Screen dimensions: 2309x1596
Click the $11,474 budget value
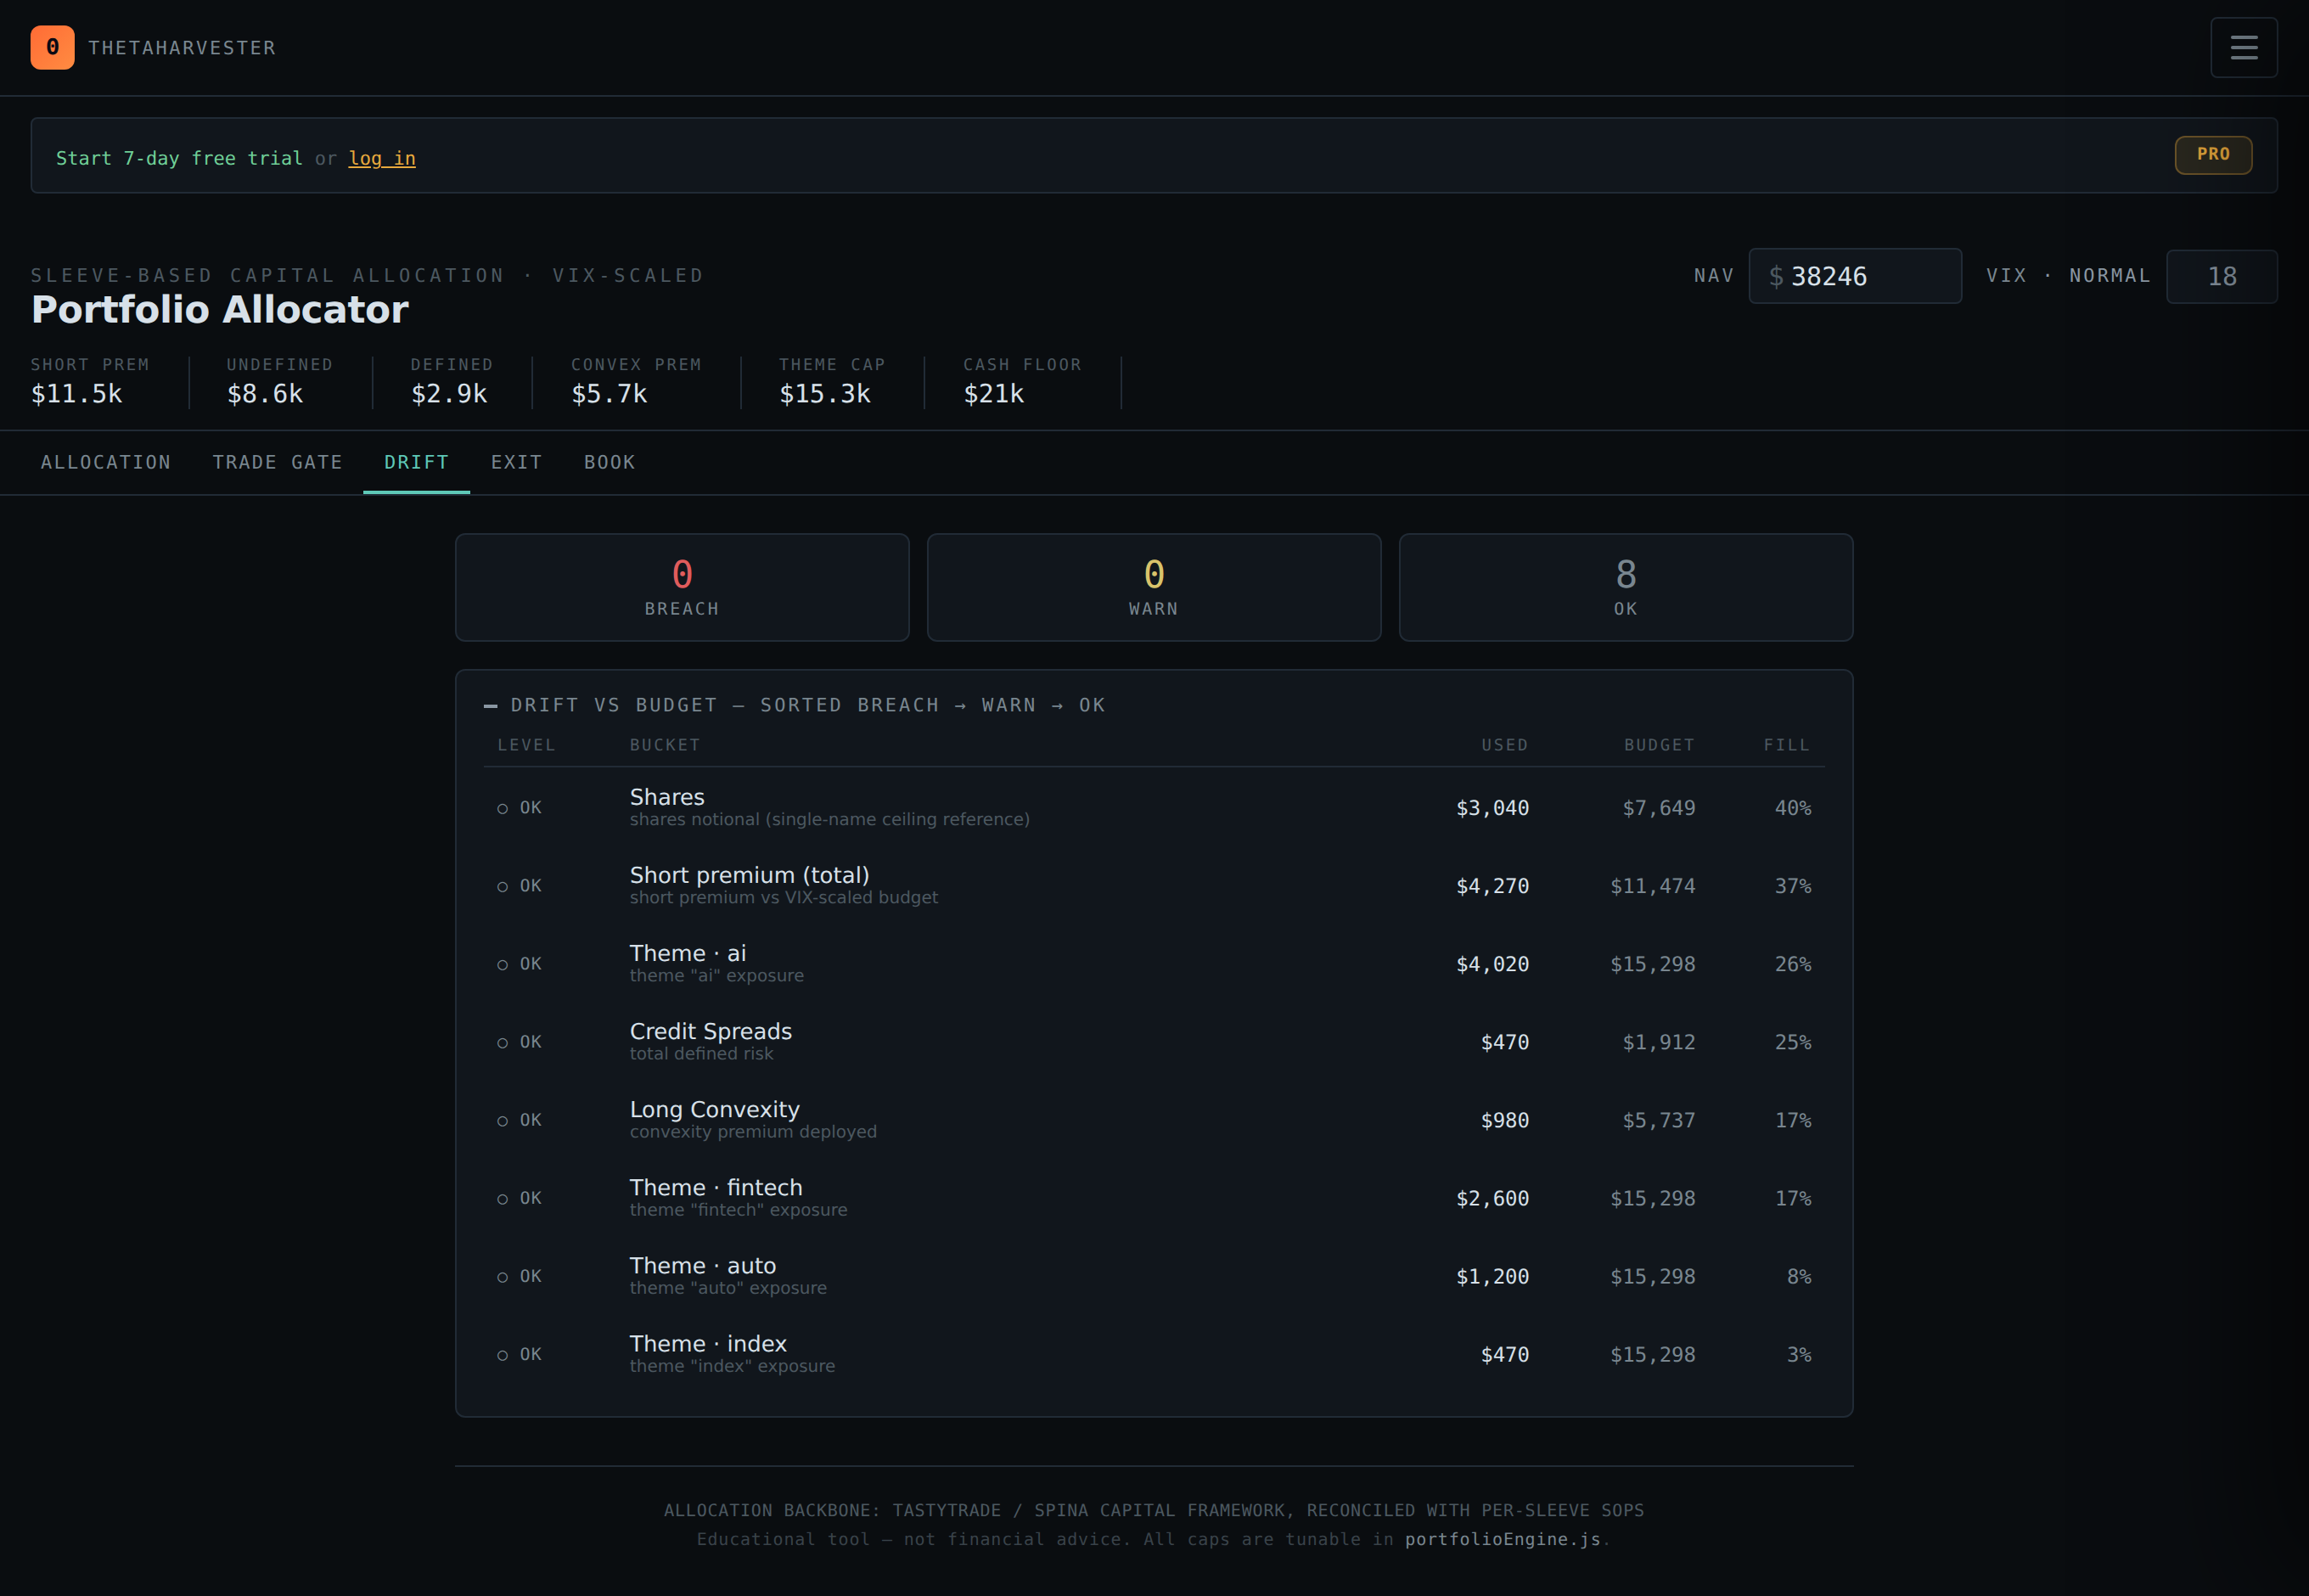1653,886
